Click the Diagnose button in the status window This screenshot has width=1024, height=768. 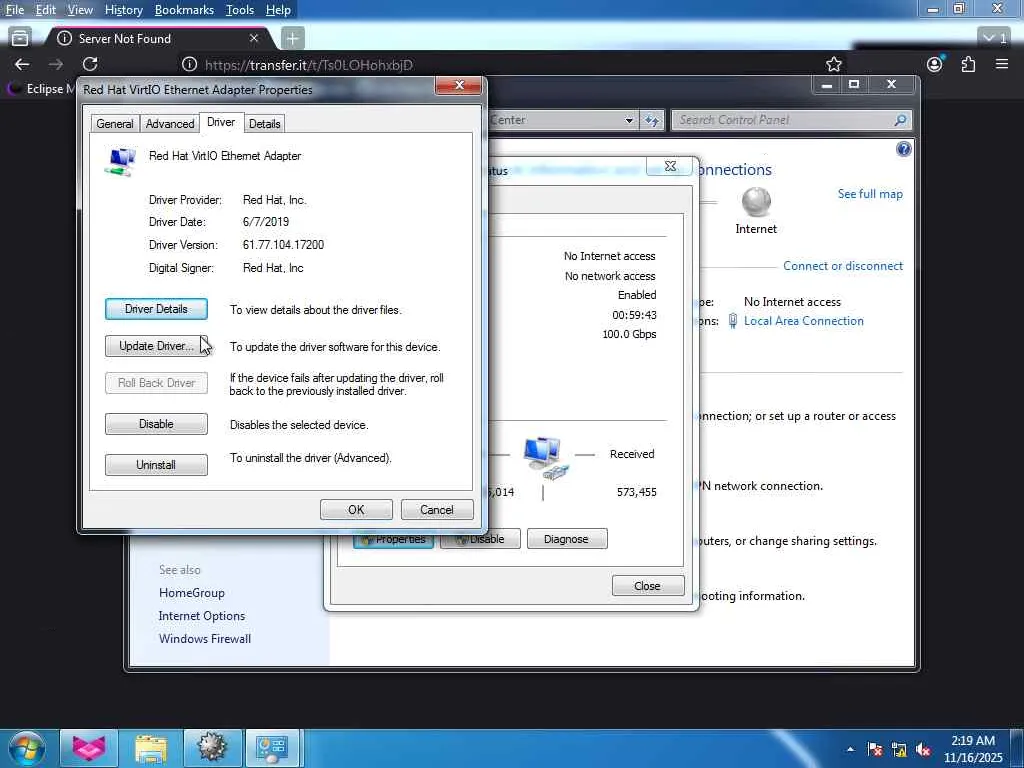(567, 539)
